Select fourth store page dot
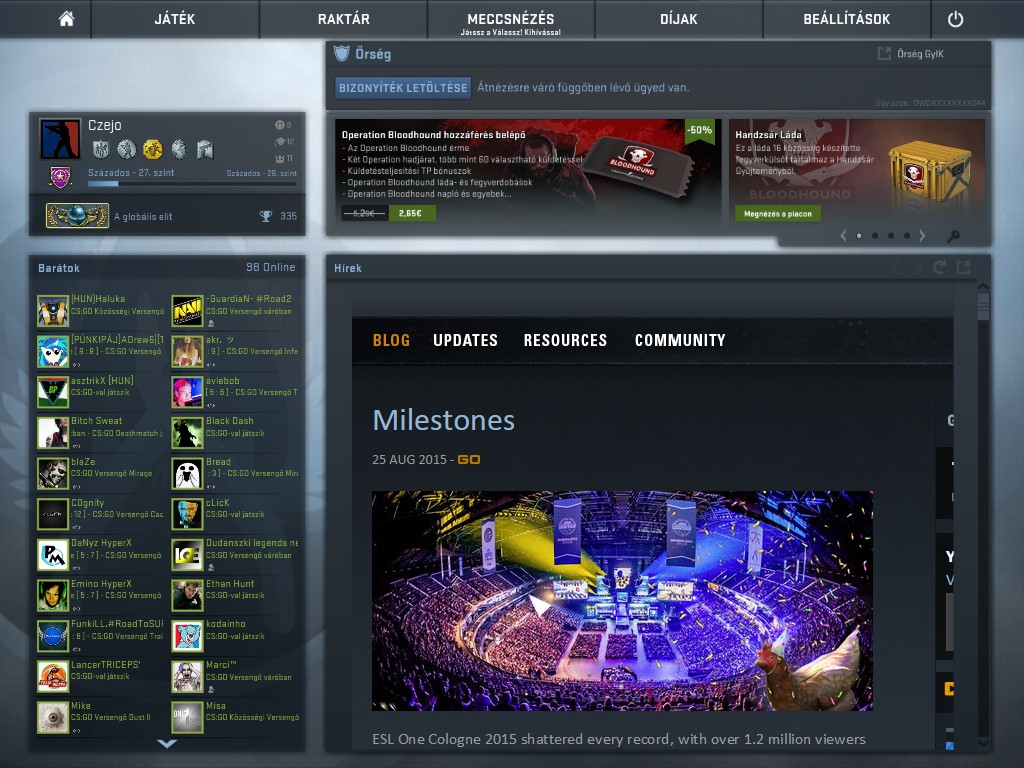 (907, 236)
